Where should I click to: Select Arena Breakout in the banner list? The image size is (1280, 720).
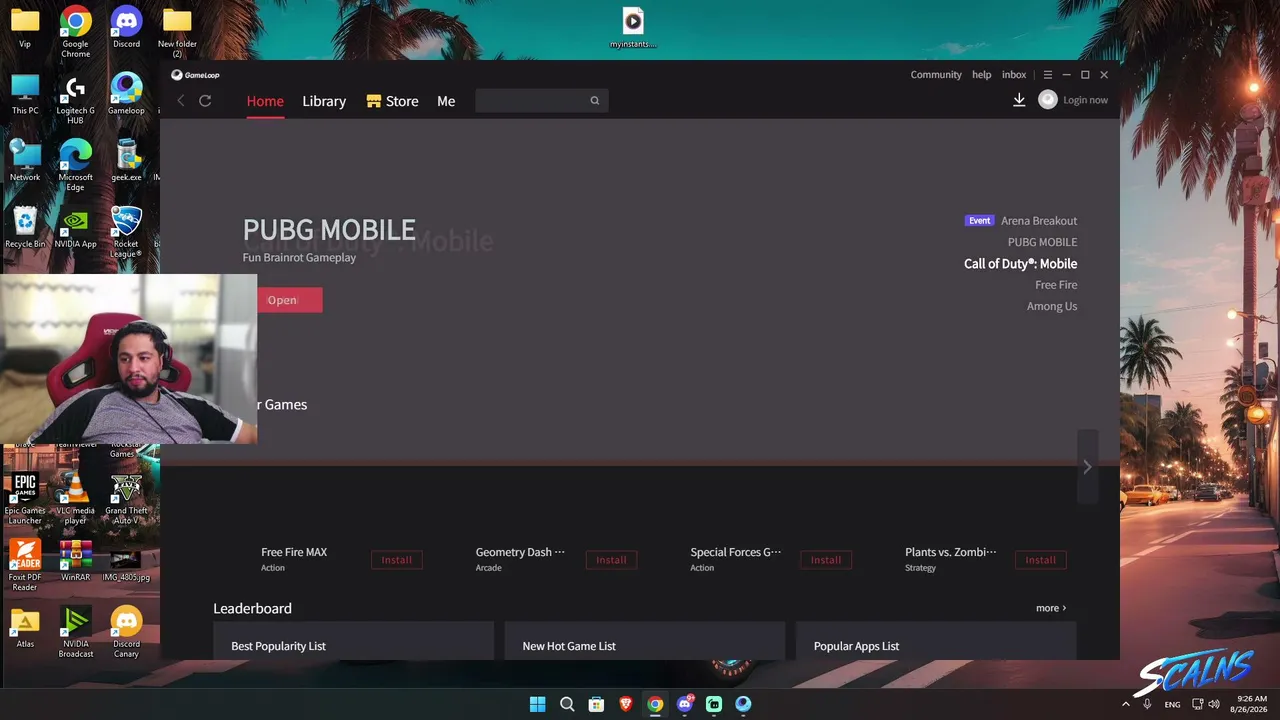1039,221
